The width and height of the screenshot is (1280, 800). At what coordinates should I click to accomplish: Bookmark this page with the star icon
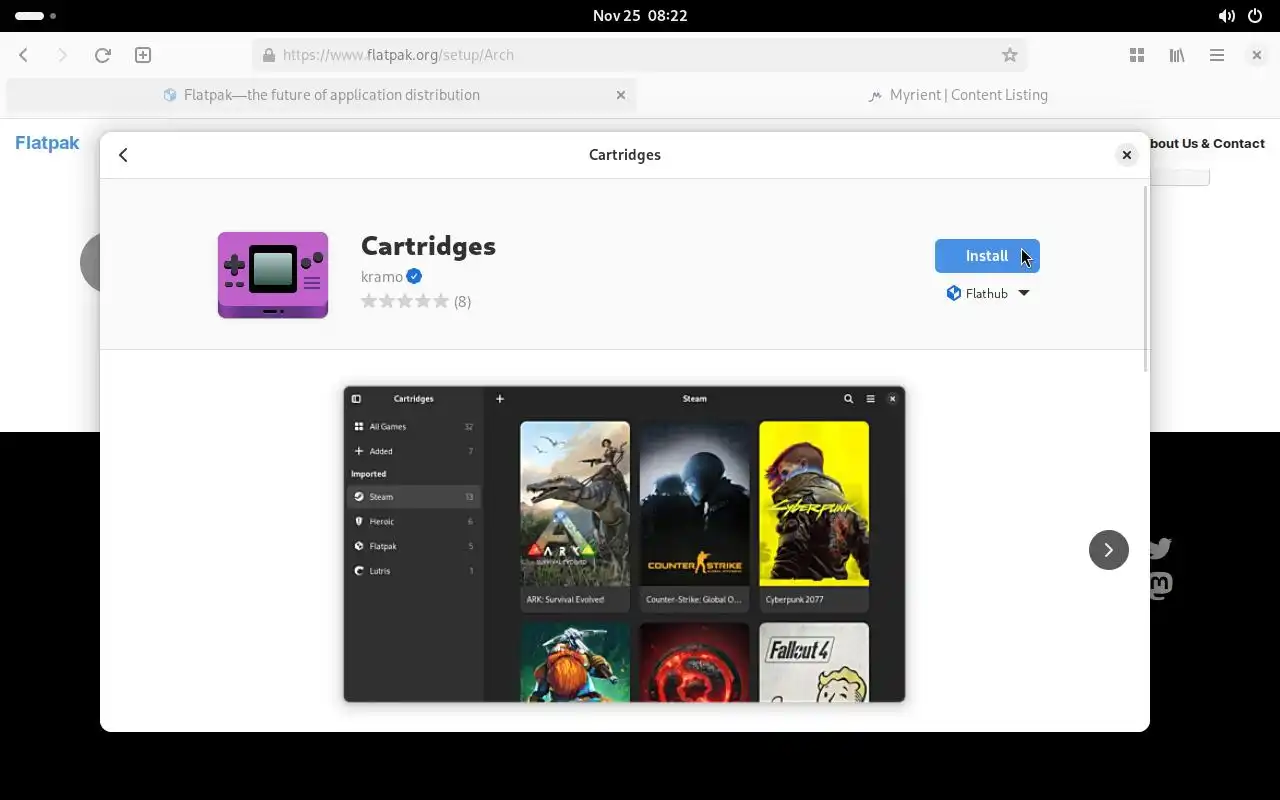pos(1010,55)
